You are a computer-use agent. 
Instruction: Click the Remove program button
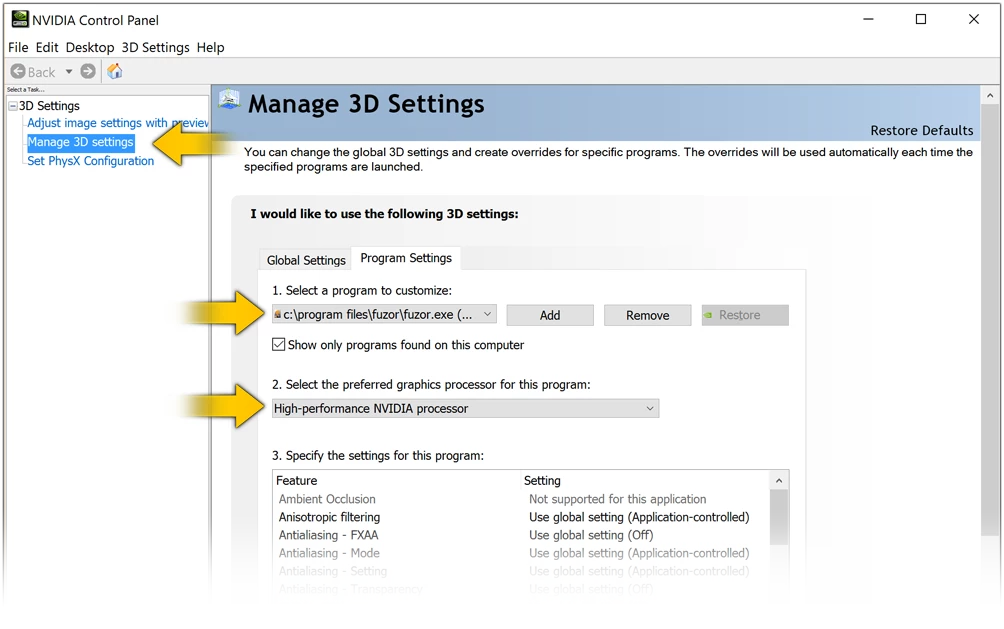[648, 315]
